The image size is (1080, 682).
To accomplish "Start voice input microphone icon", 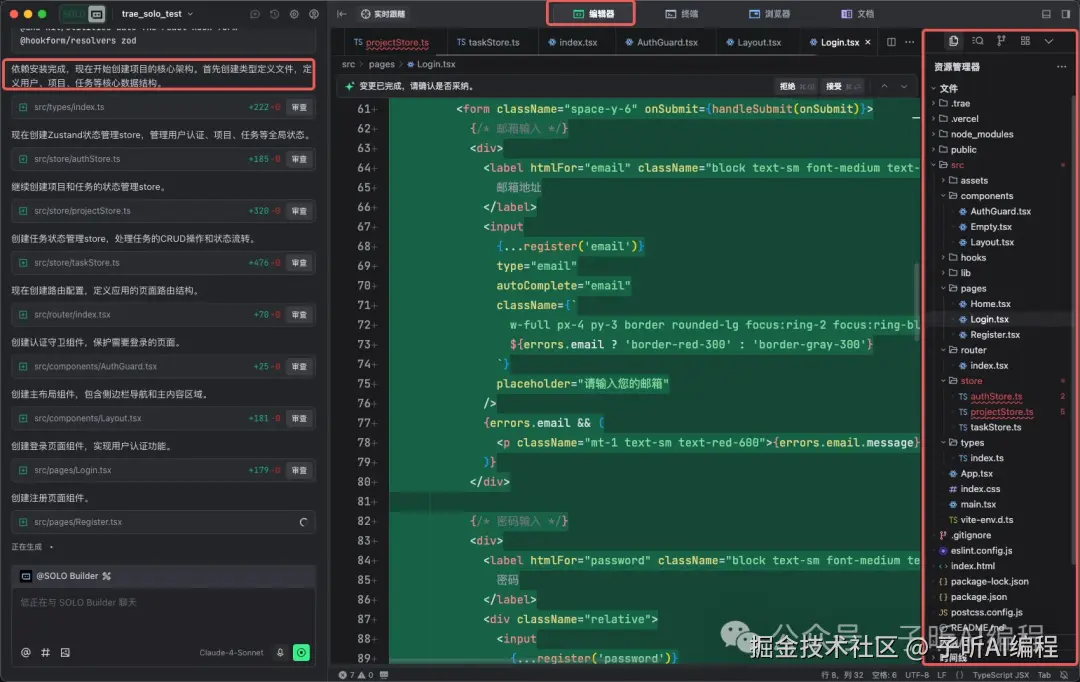I will [280, 652].
